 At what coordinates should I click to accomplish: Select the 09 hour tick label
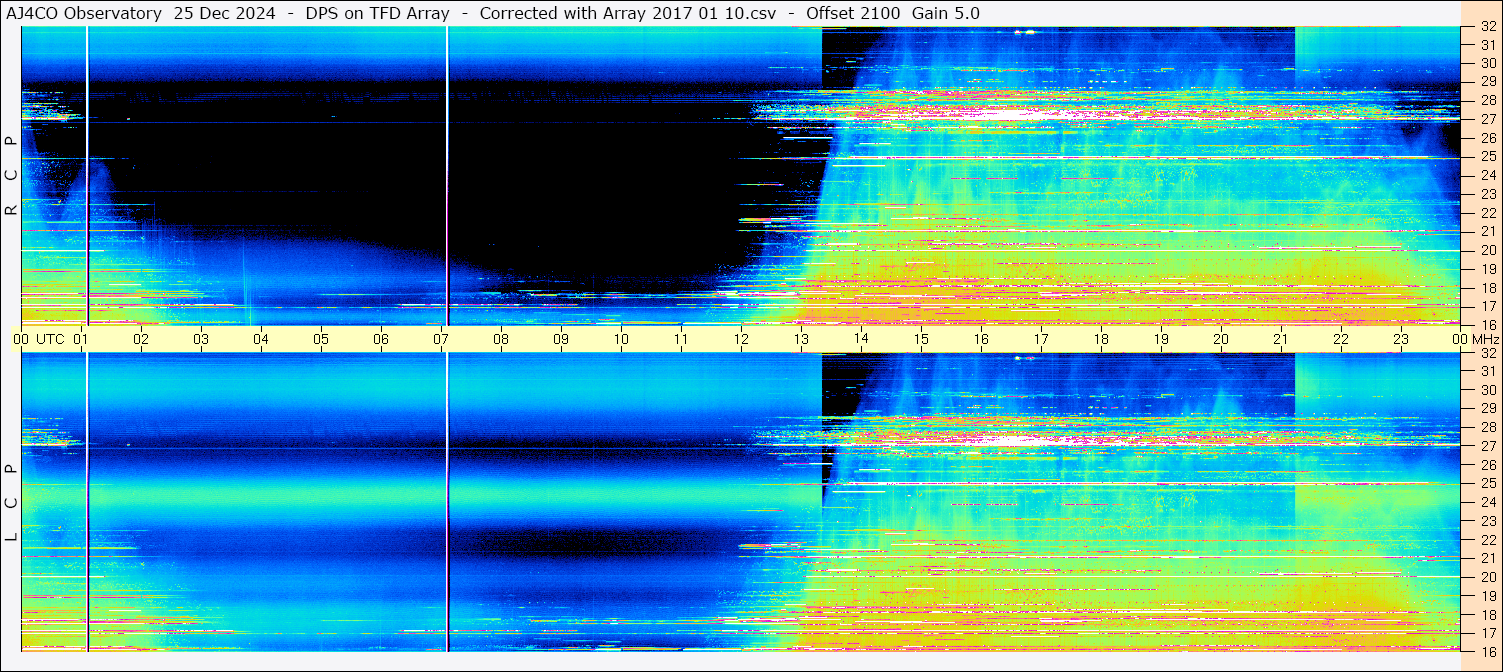[x=561, y=339]
